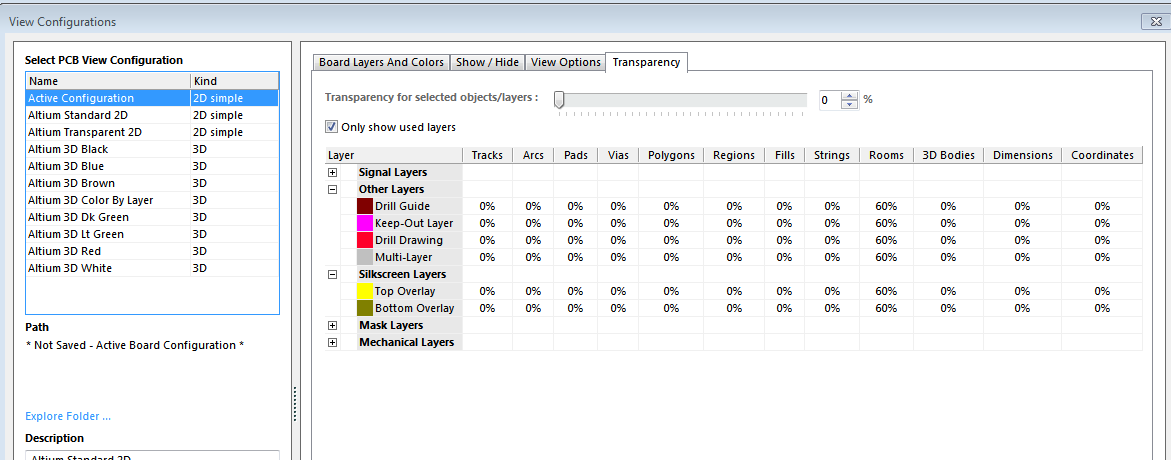Click the transparency percentage input field
The width and height of the screenshot is (1171, 460).
point(830,99)
